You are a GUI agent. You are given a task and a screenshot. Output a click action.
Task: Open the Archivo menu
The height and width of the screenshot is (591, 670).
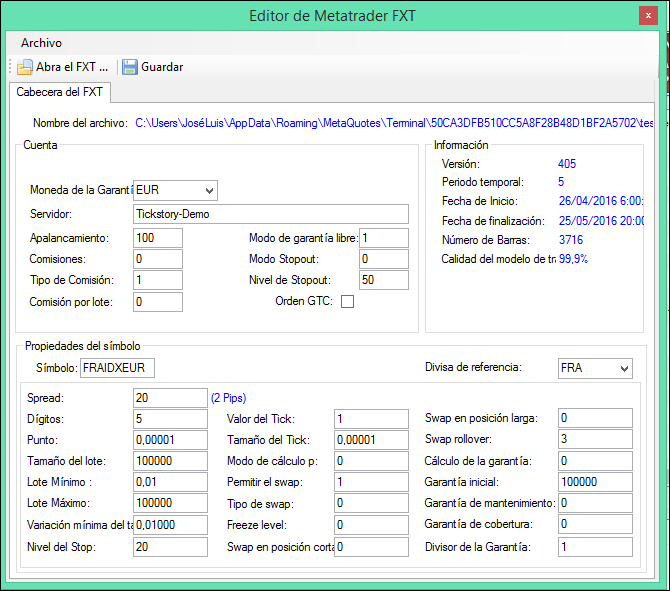[41, 43]
